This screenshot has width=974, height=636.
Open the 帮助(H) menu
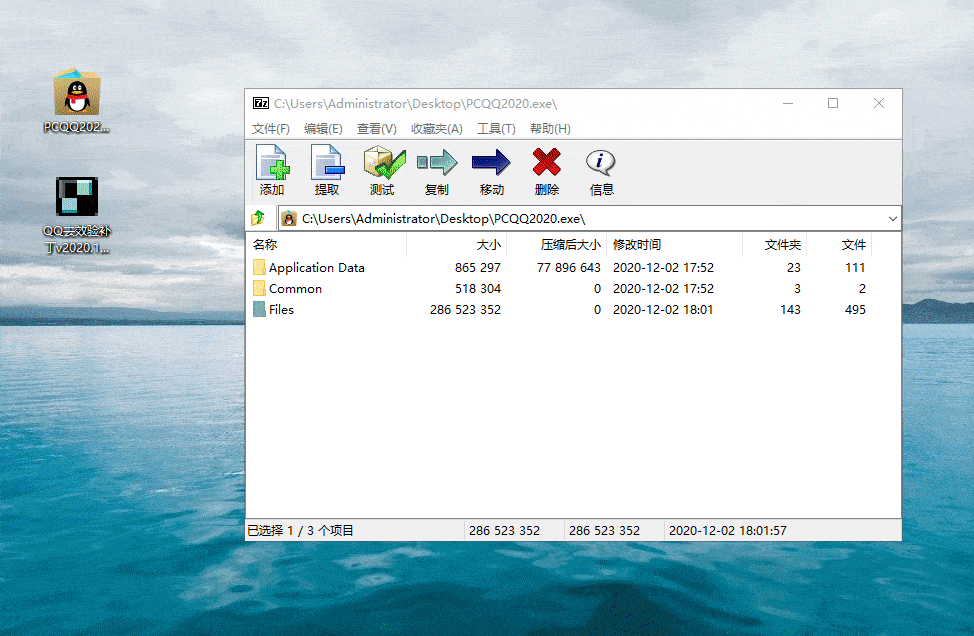(550, 129)
